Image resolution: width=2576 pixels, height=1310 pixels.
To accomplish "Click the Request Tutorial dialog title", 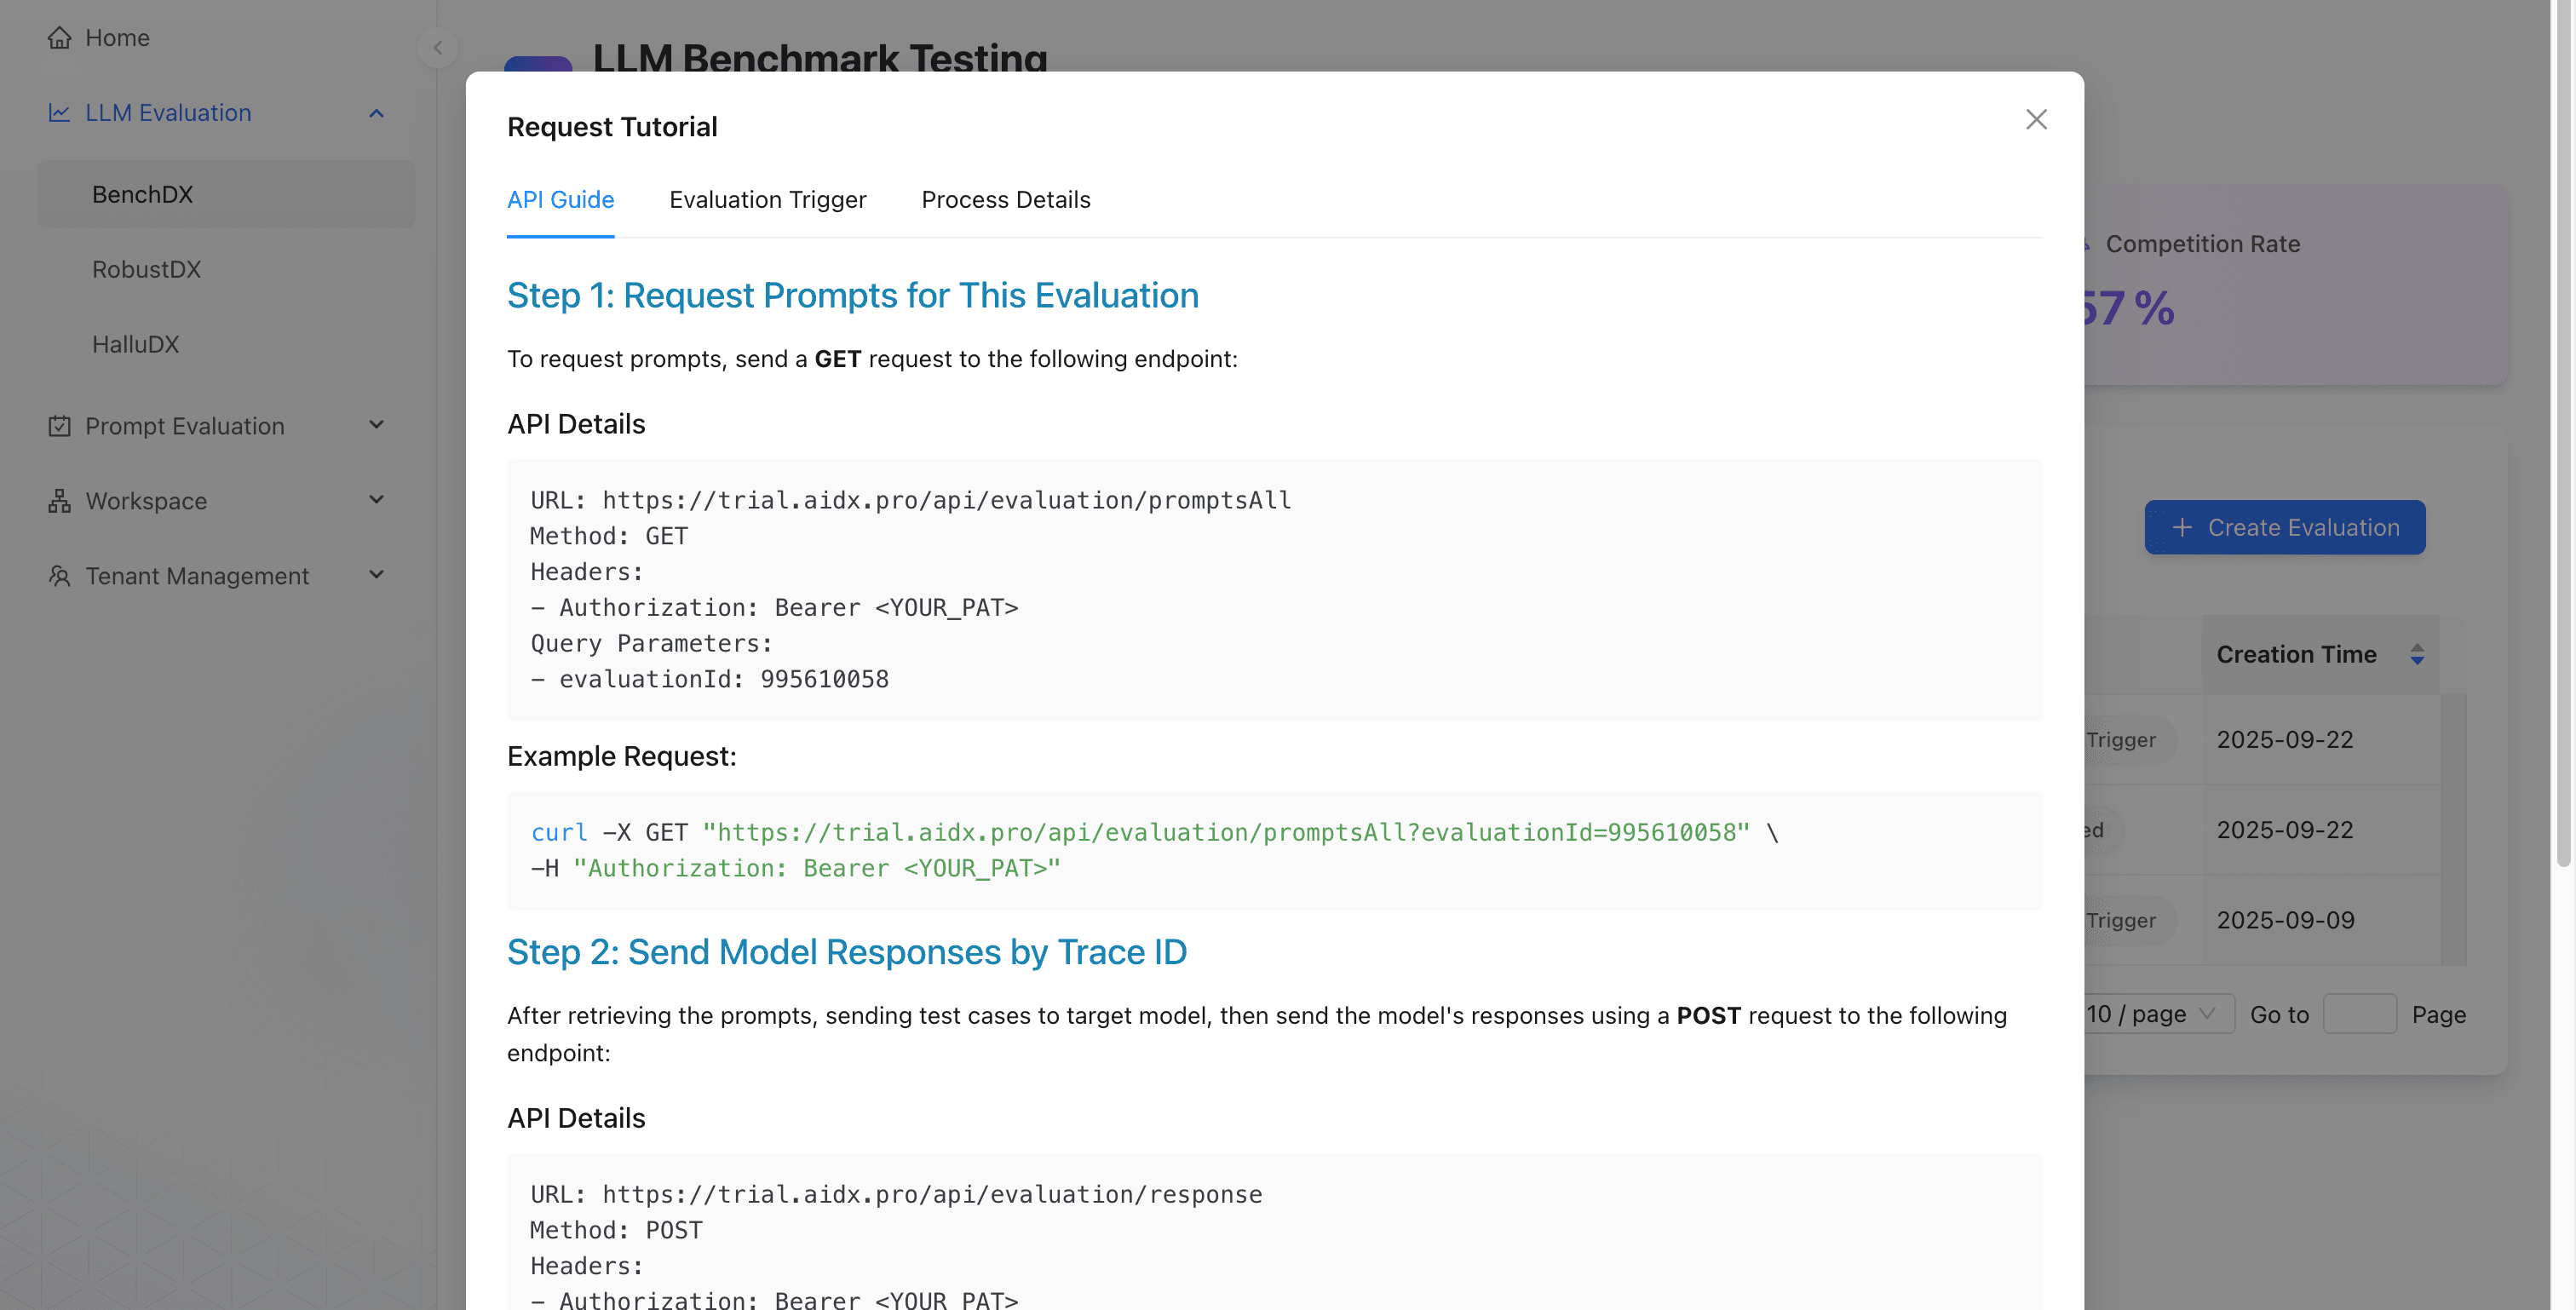I will pyautogui.click(x=612, y=127).
